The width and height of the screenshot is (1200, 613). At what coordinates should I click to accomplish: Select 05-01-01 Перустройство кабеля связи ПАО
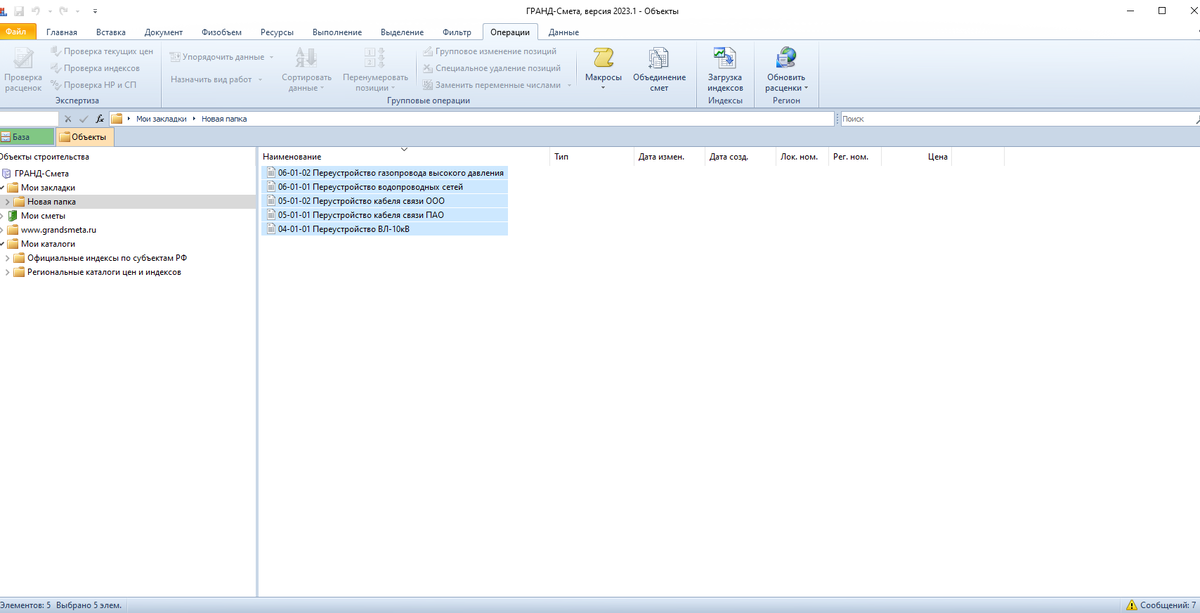(385, 214)
